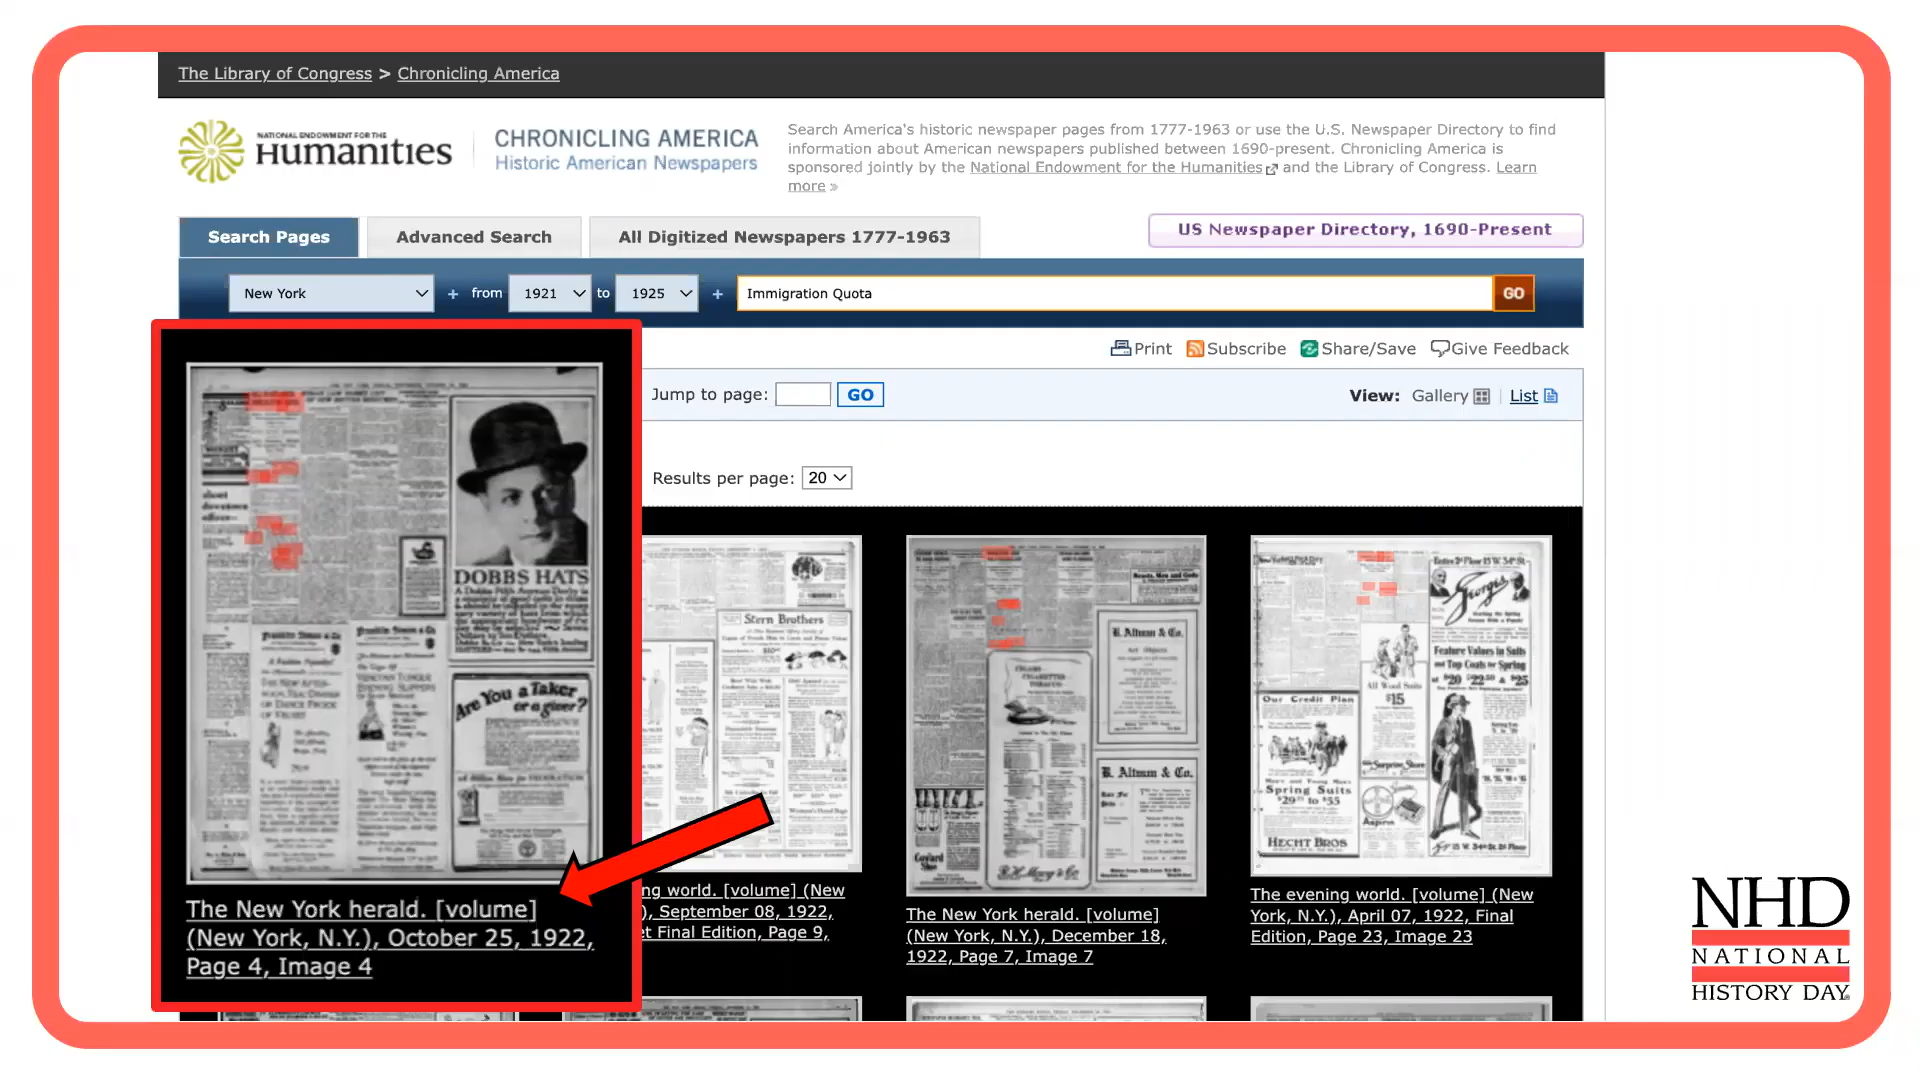Switch to the Advanced Search tab

point(474,237)
